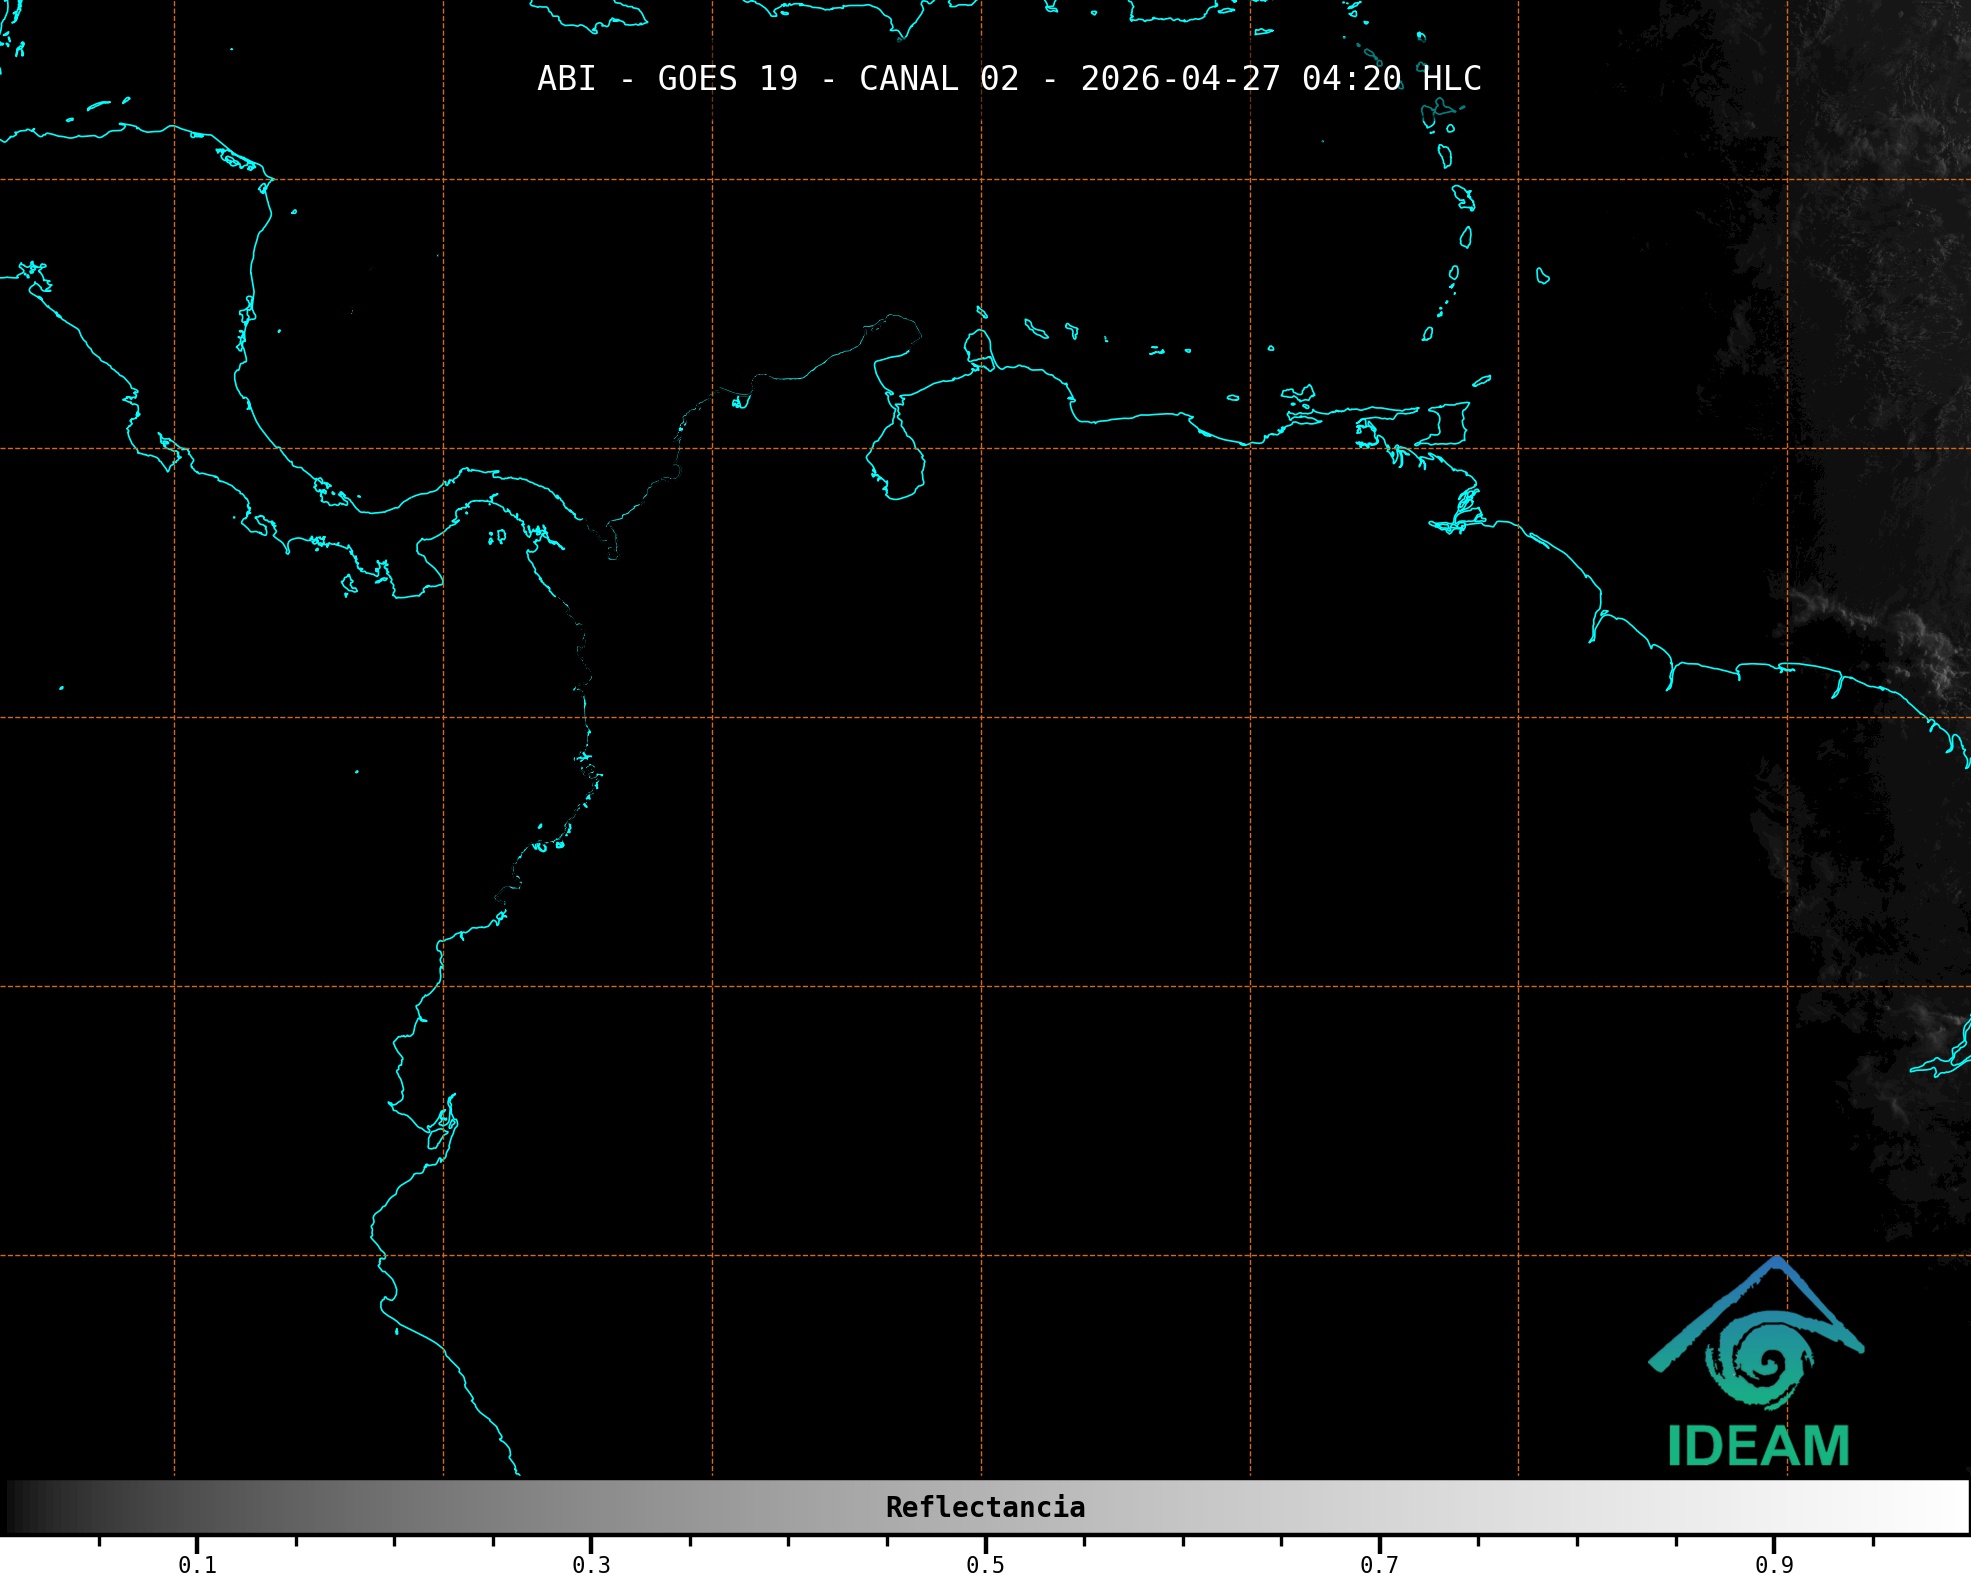1971x1577 pixels.
Task: Click the 0.7 tick label on colorbar
Action: pyautogui.click(x=1379, y=1565)
